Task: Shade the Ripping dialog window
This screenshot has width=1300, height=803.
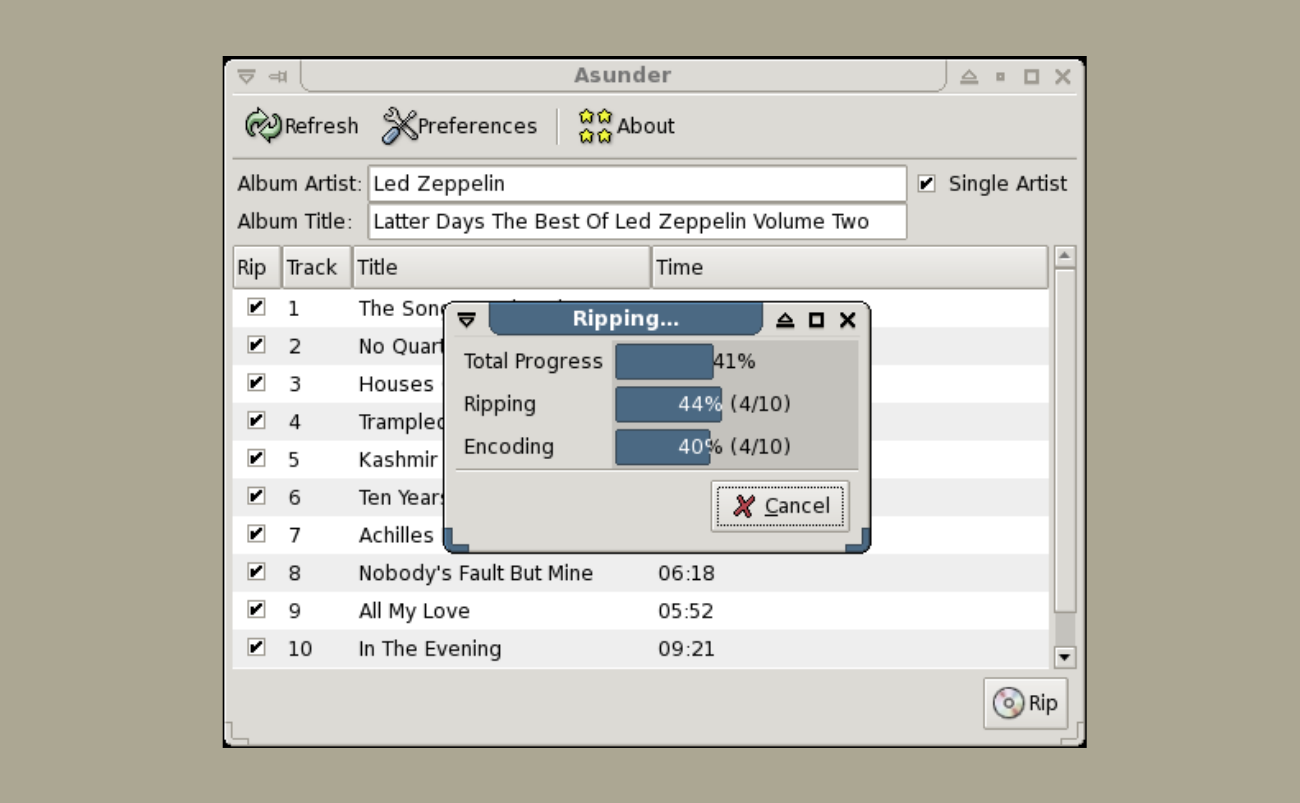Action: pyautogui.click(x=785, y=320)
